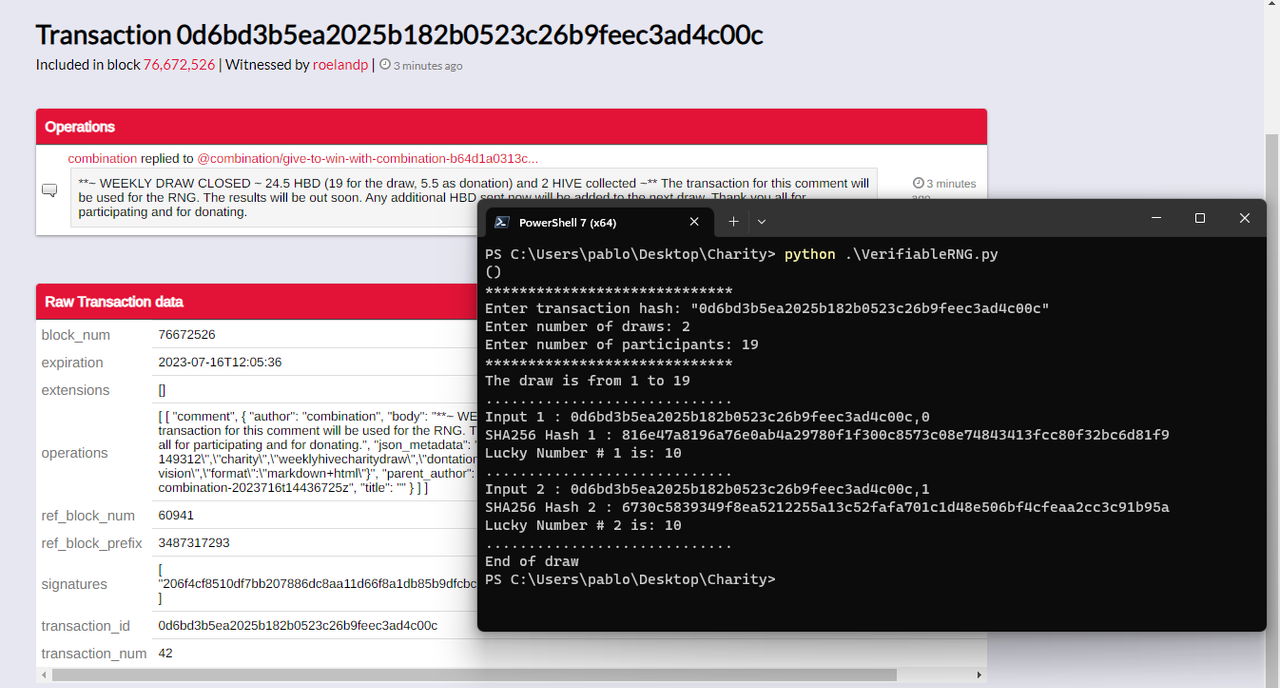The height and width of the screenshot is (688, 1280).
Task: Click the 'SHA256 Hash 1' line in the terminal
Action: pyautogui.click(x=827, y=435)
